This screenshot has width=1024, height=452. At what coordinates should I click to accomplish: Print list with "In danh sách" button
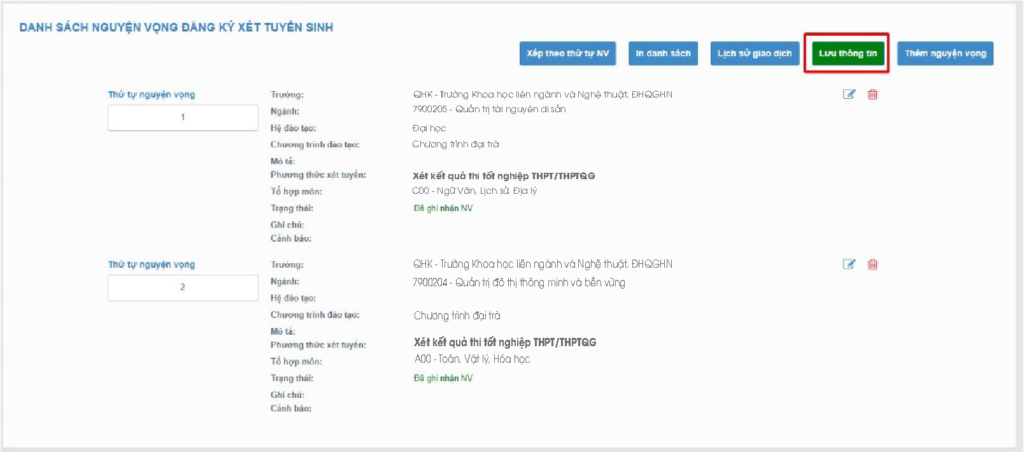click(664, 53)
